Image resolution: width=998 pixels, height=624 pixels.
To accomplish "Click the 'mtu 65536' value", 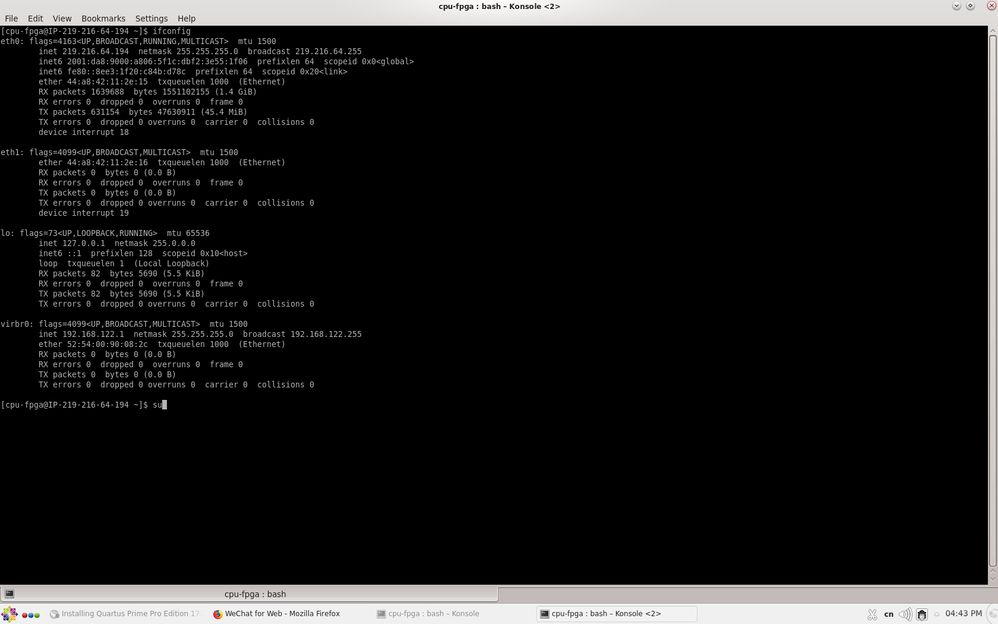I will click(x=188, y=234).
